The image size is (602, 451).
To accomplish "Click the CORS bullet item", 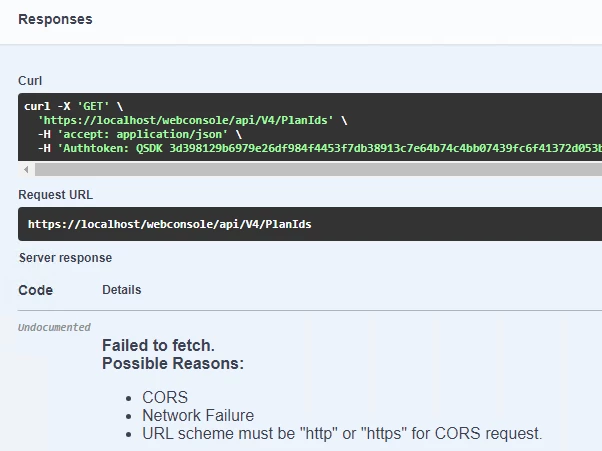I will tap(165, 397).
